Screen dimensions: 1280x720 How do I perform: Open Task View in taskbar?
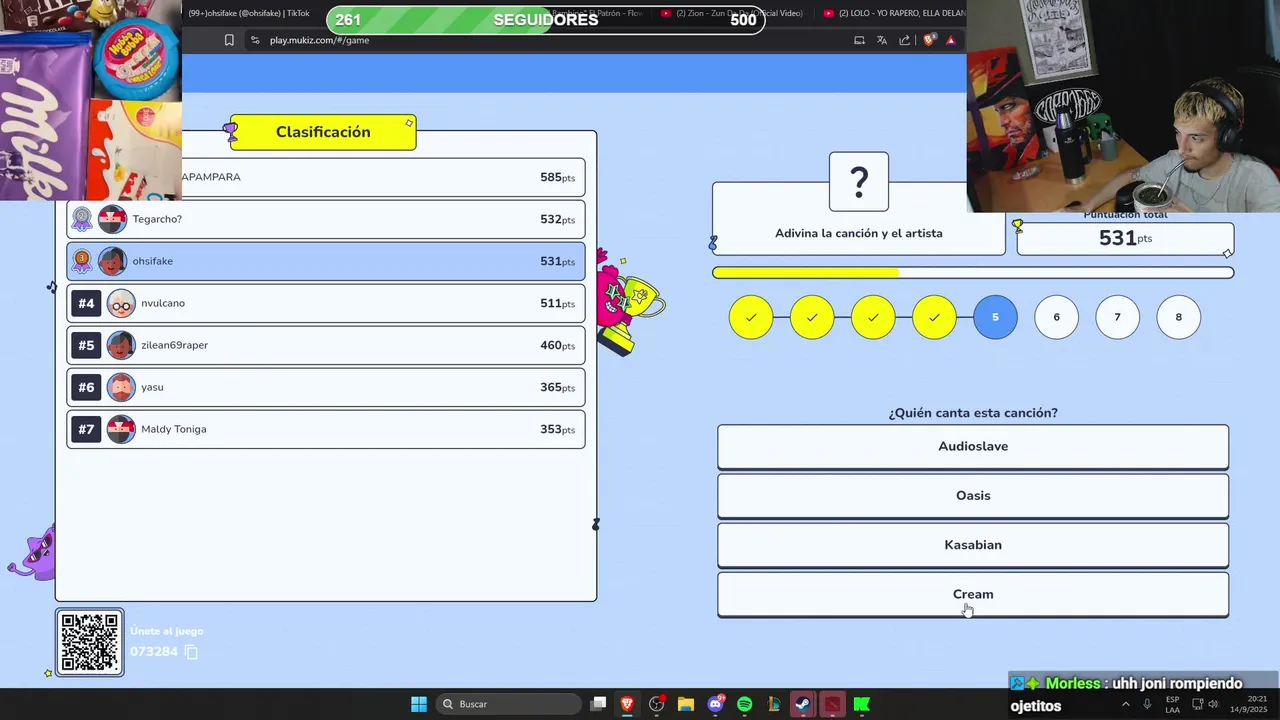(x=598, y=704)
